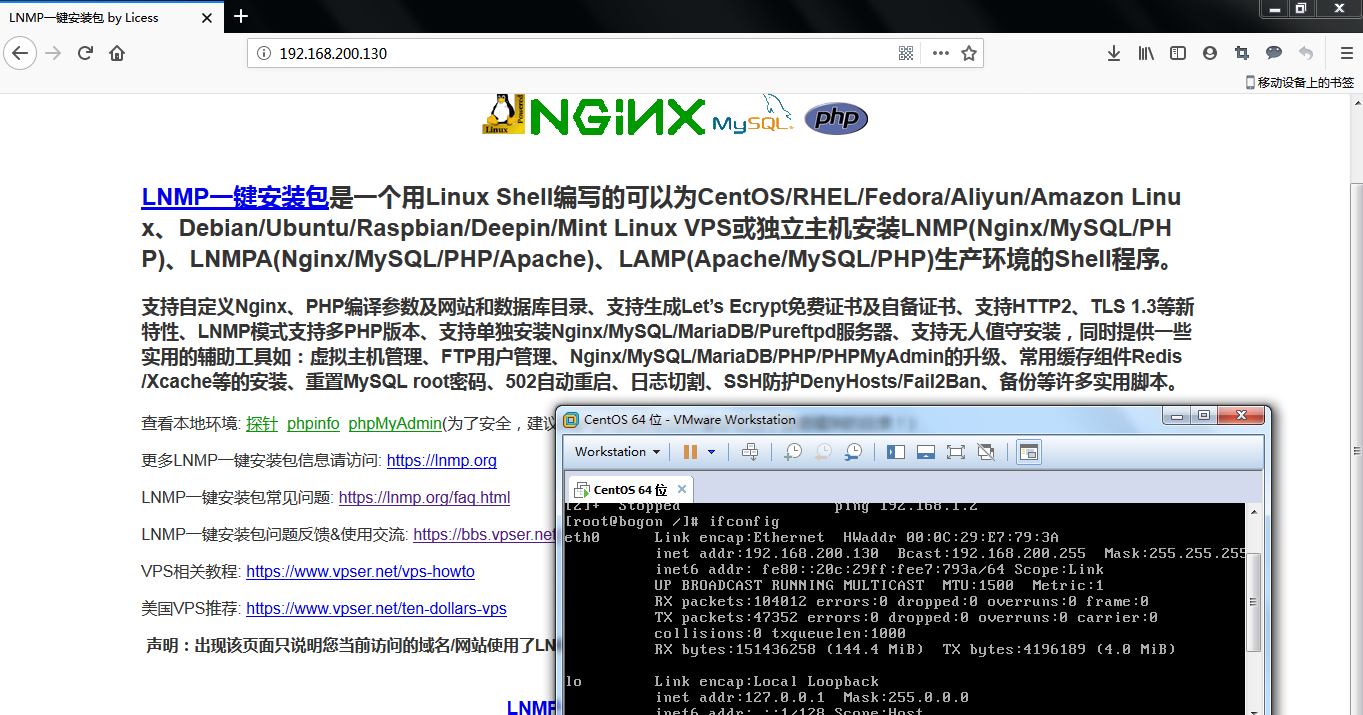This screenshot has width=1363, height=715.
Task: Toggle the VMware thumbnail bar
Action: (926, 452)
